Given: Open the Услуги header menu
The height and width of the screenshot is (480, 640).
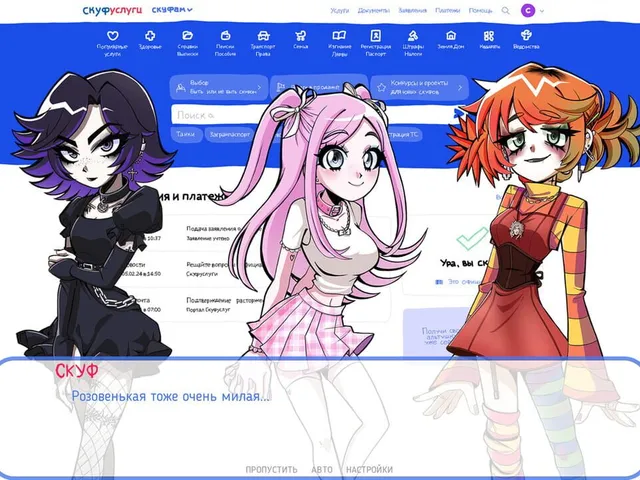Looking at the screenshot, I should pos(340,11).
